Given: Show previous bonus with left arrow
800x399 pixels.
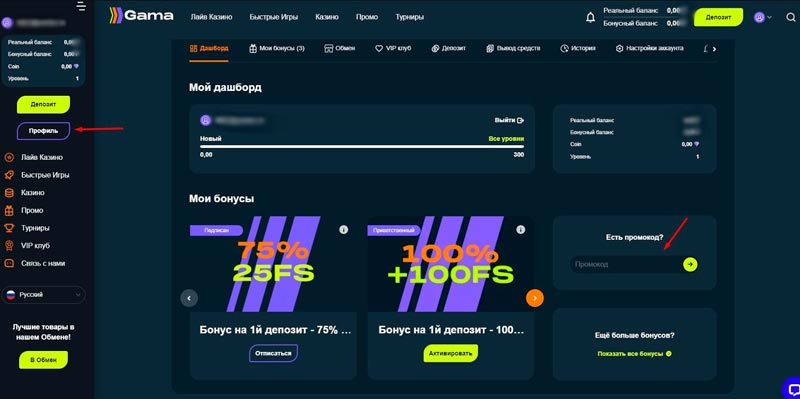Looking at the screenshot, I should click(189, 297).
